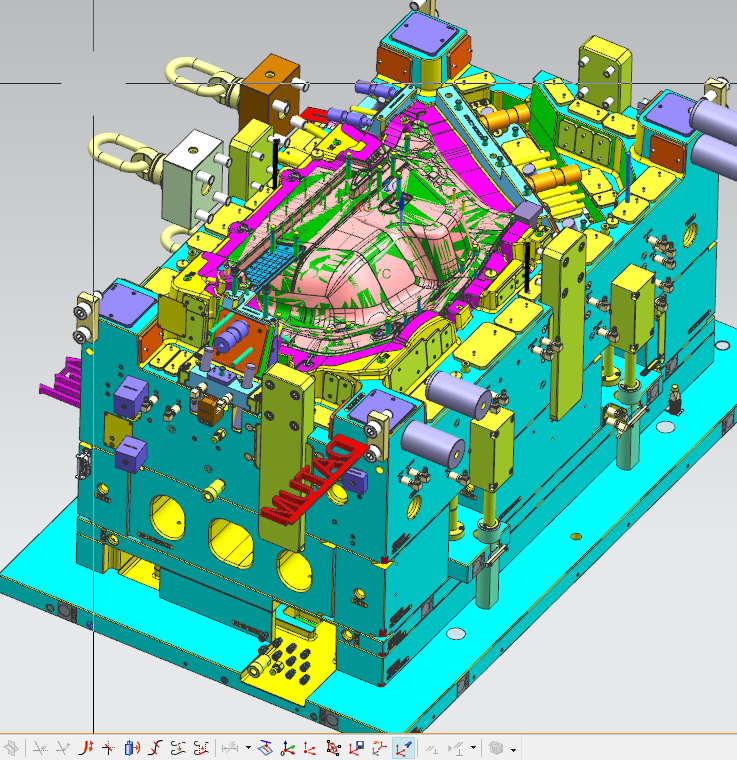Click the first greyed line-with-eraser icon

(41, 748)
